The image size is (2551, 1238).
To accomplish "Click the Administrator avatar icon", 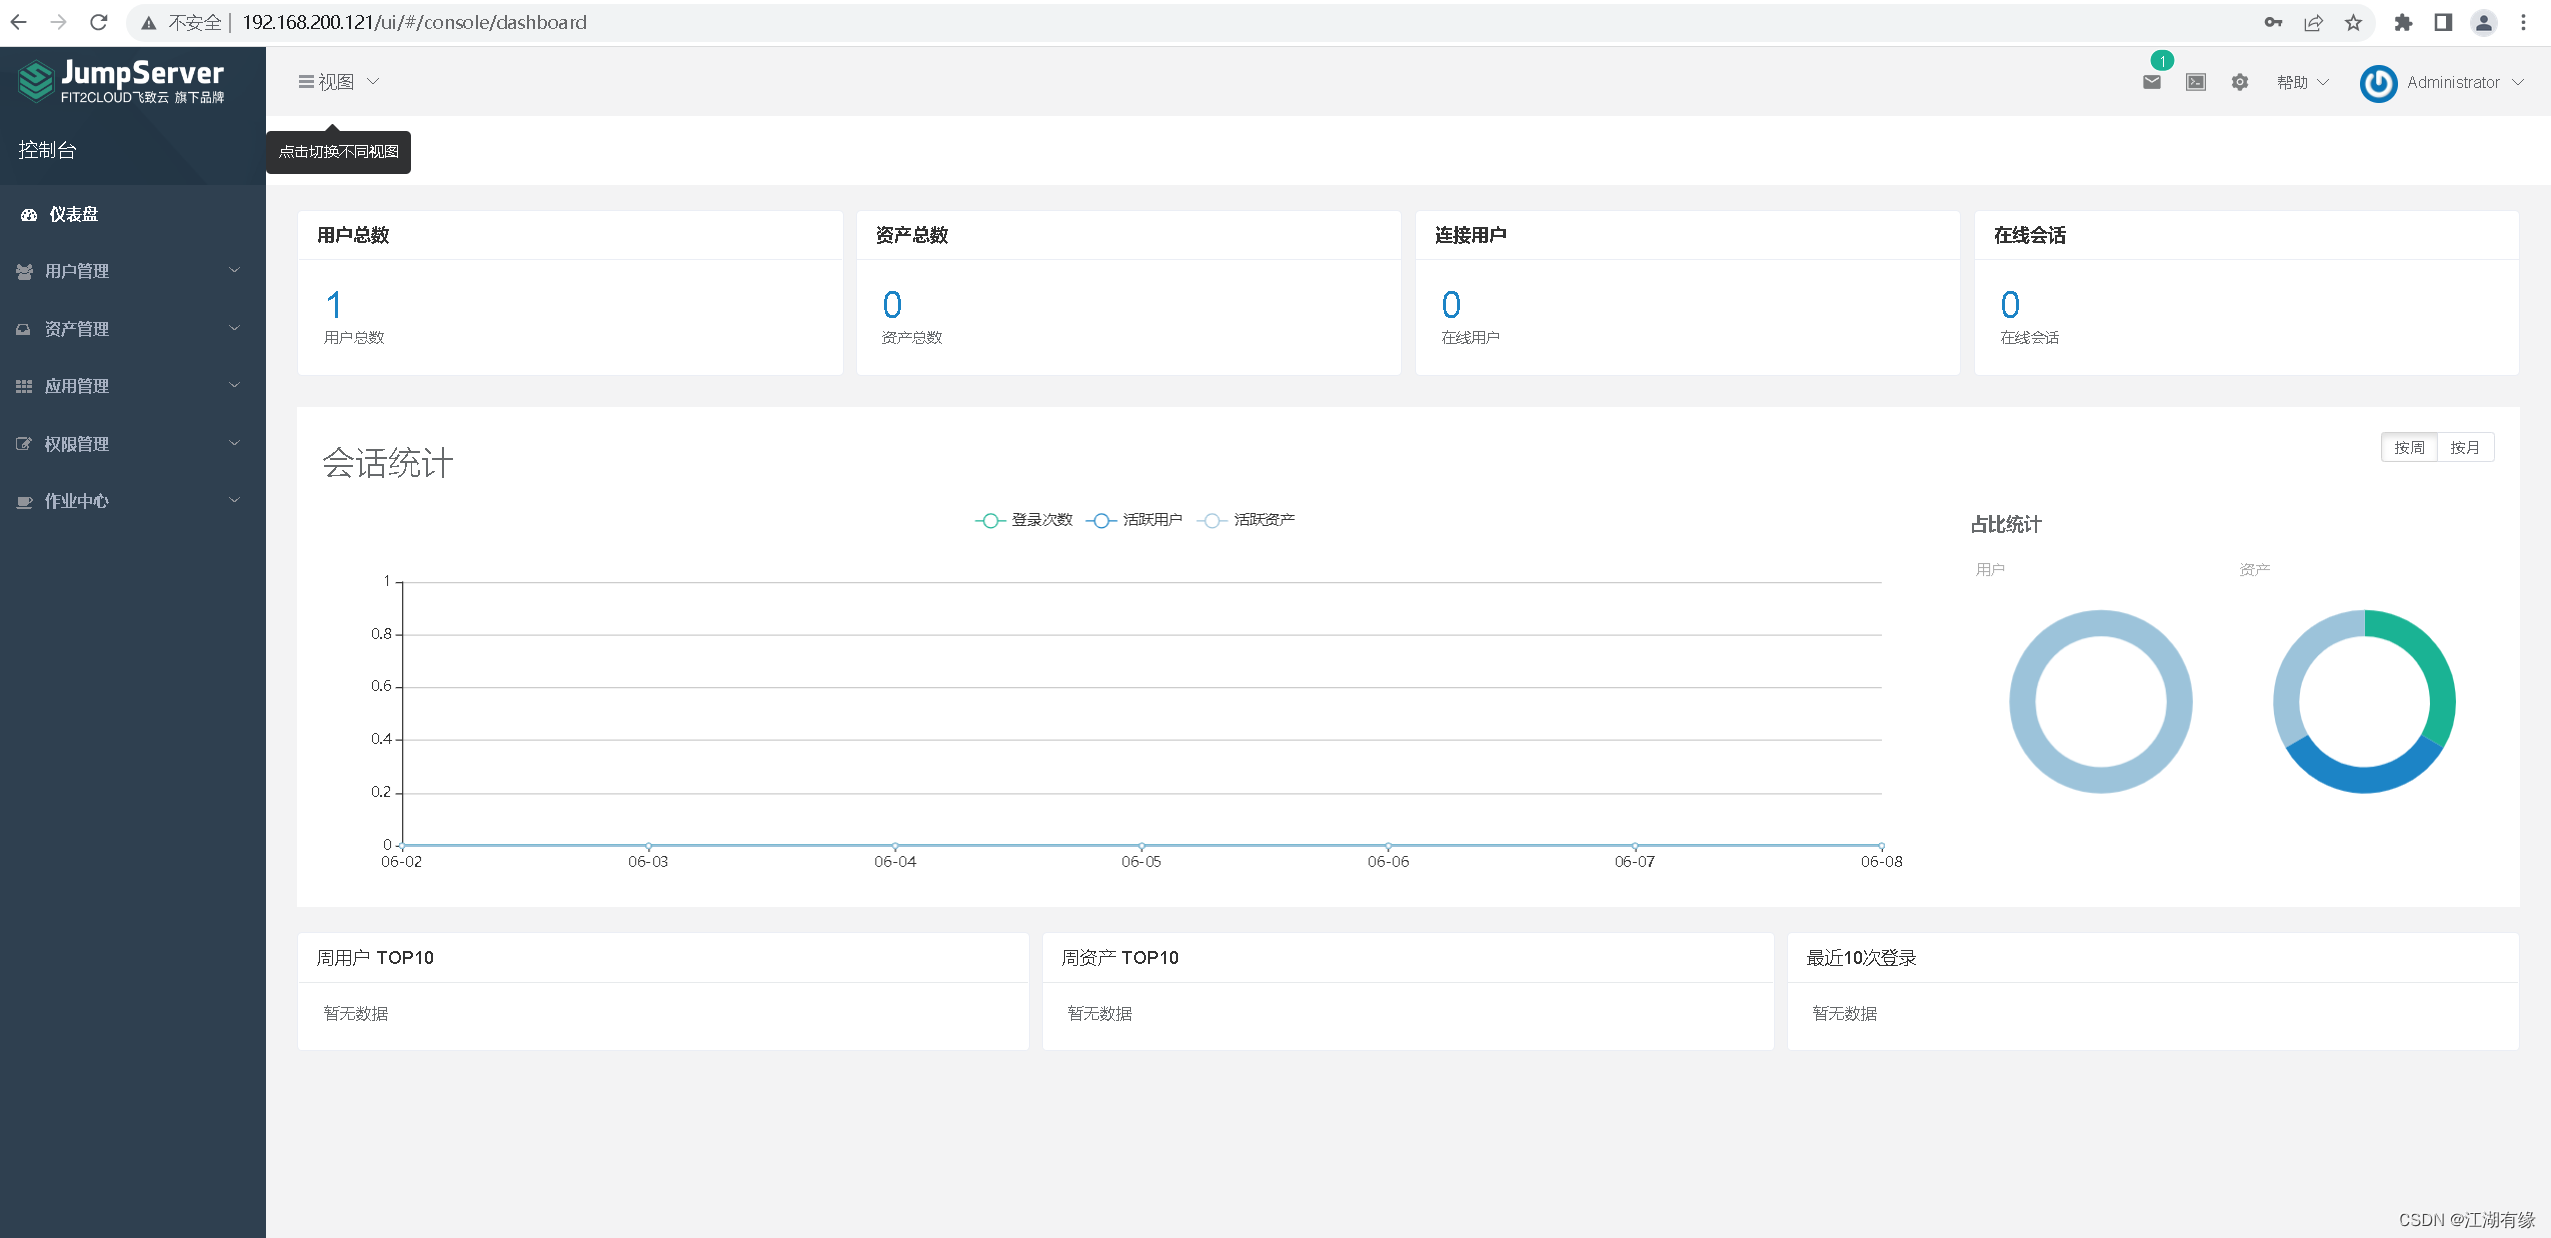I will 2377,83.
